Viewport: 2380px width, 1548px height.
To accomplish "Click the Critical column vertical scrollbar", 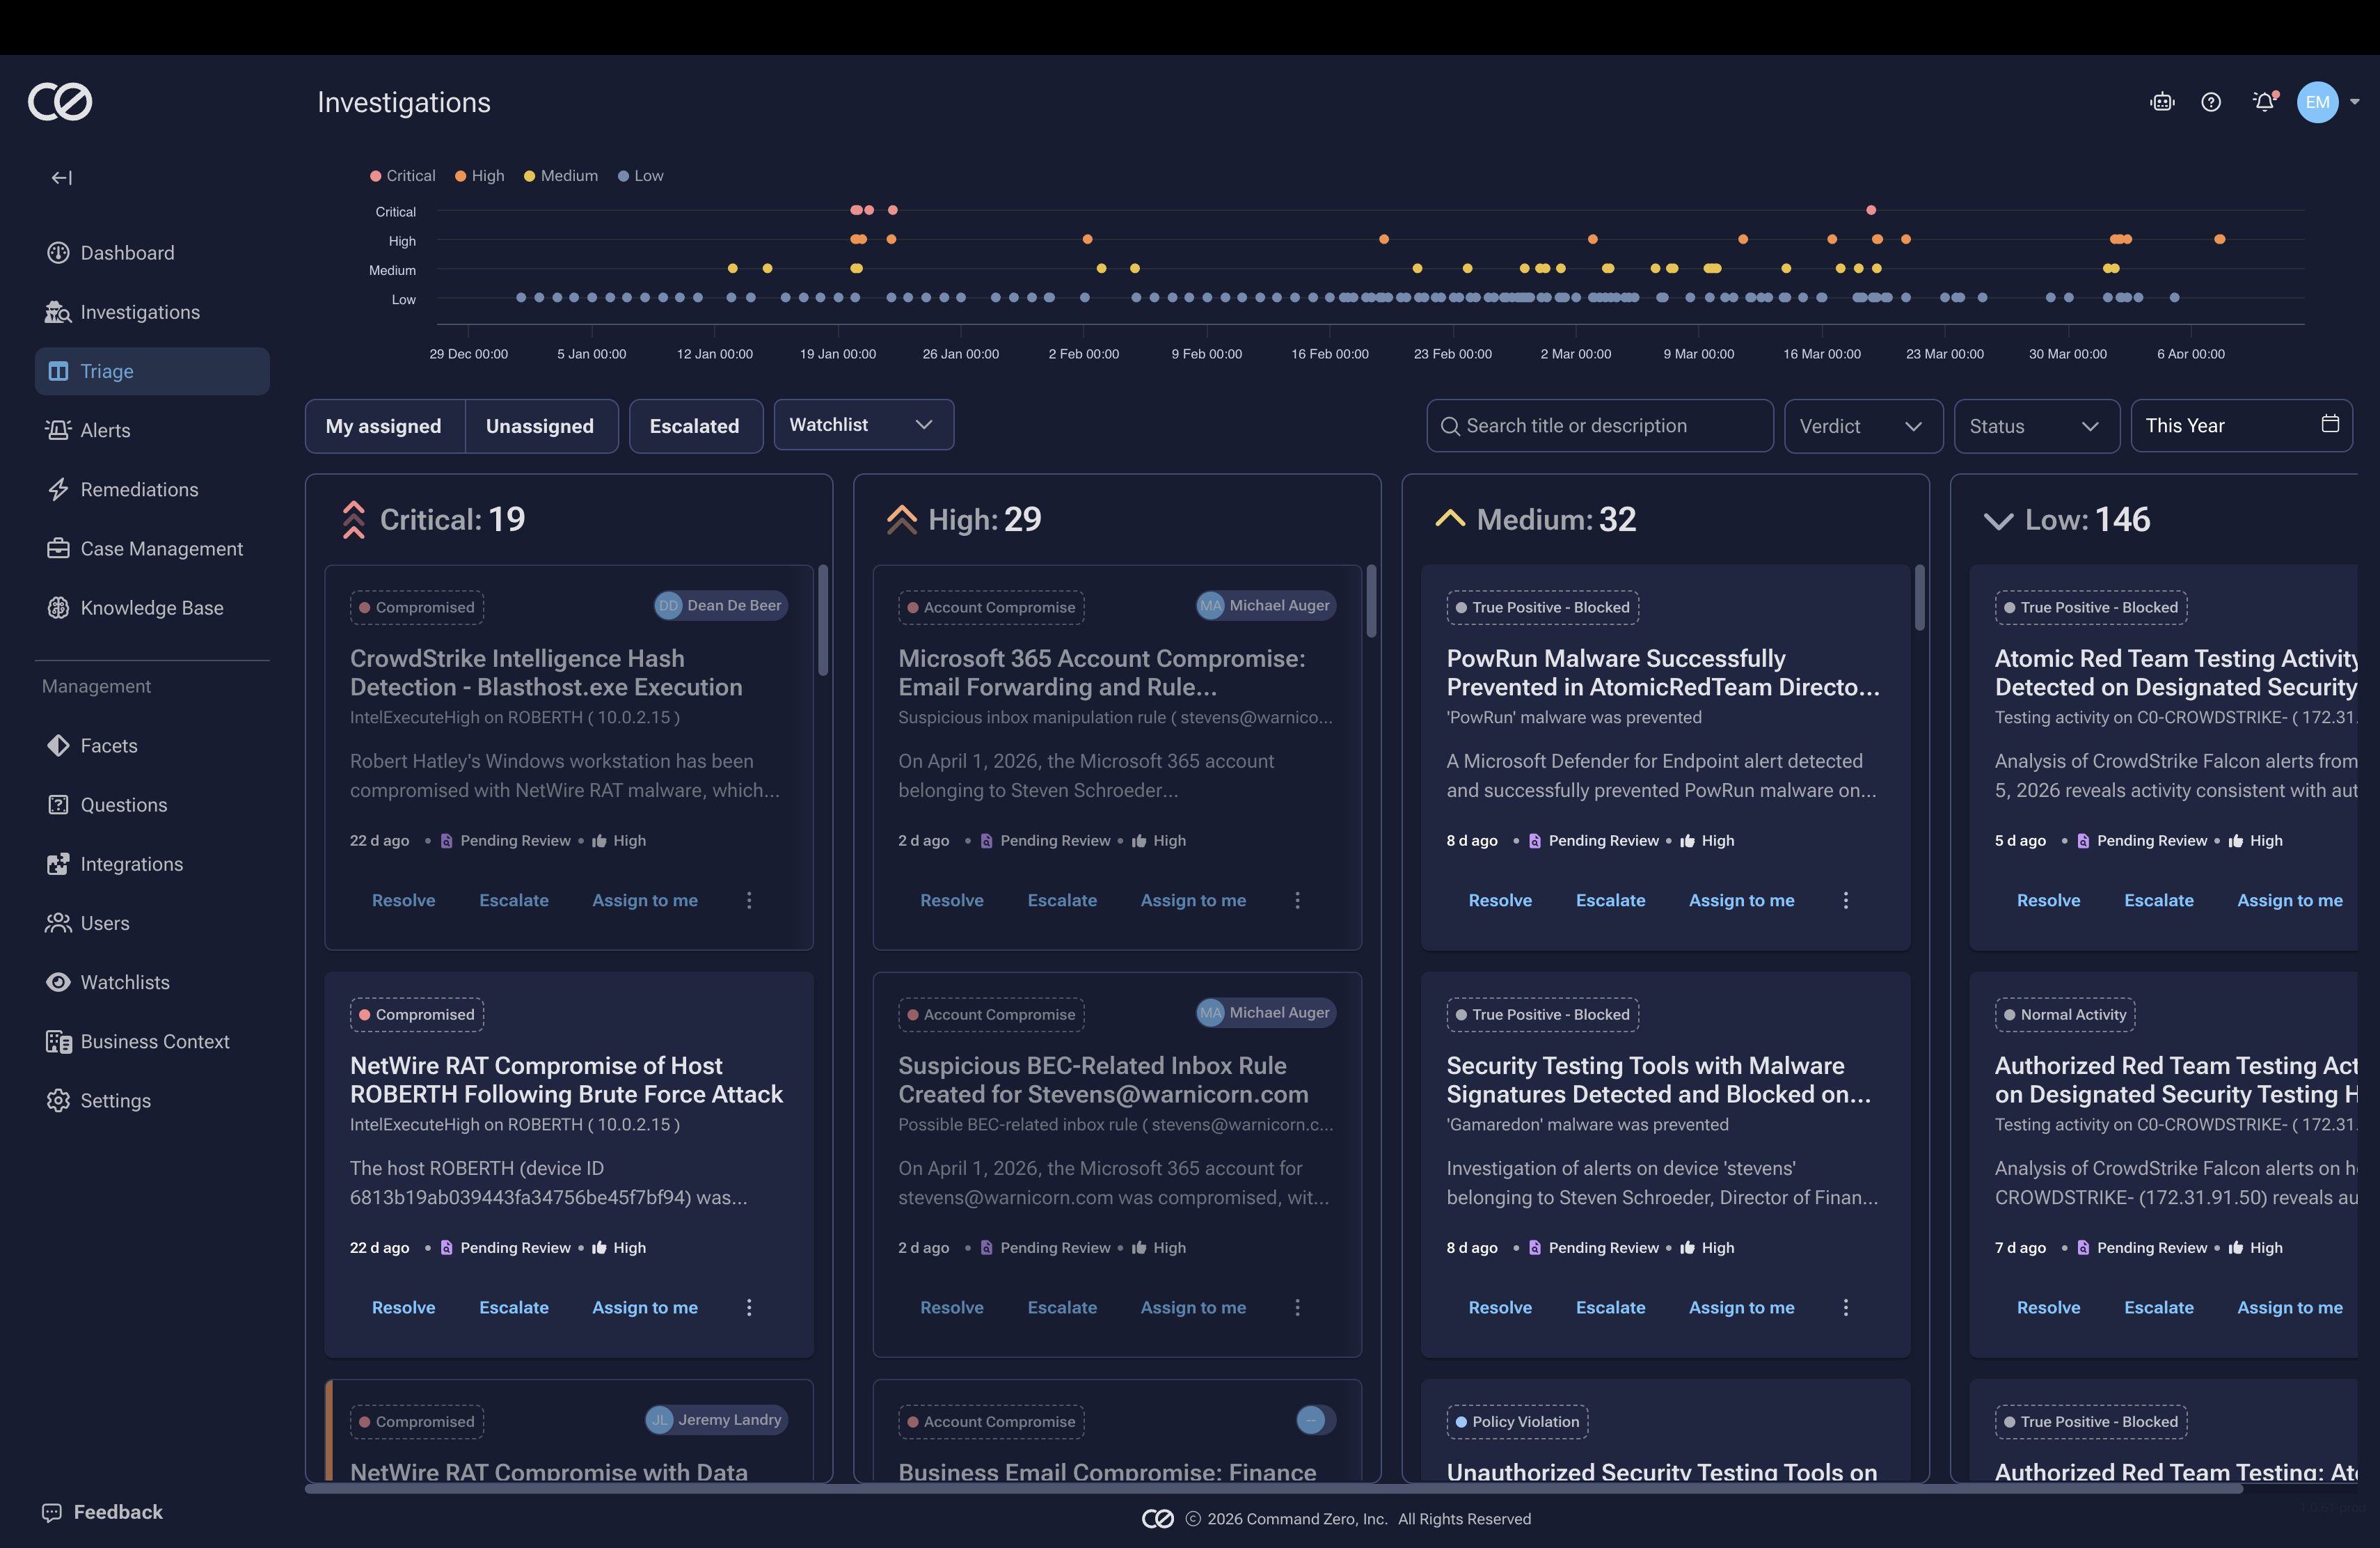I will [823, 620].
